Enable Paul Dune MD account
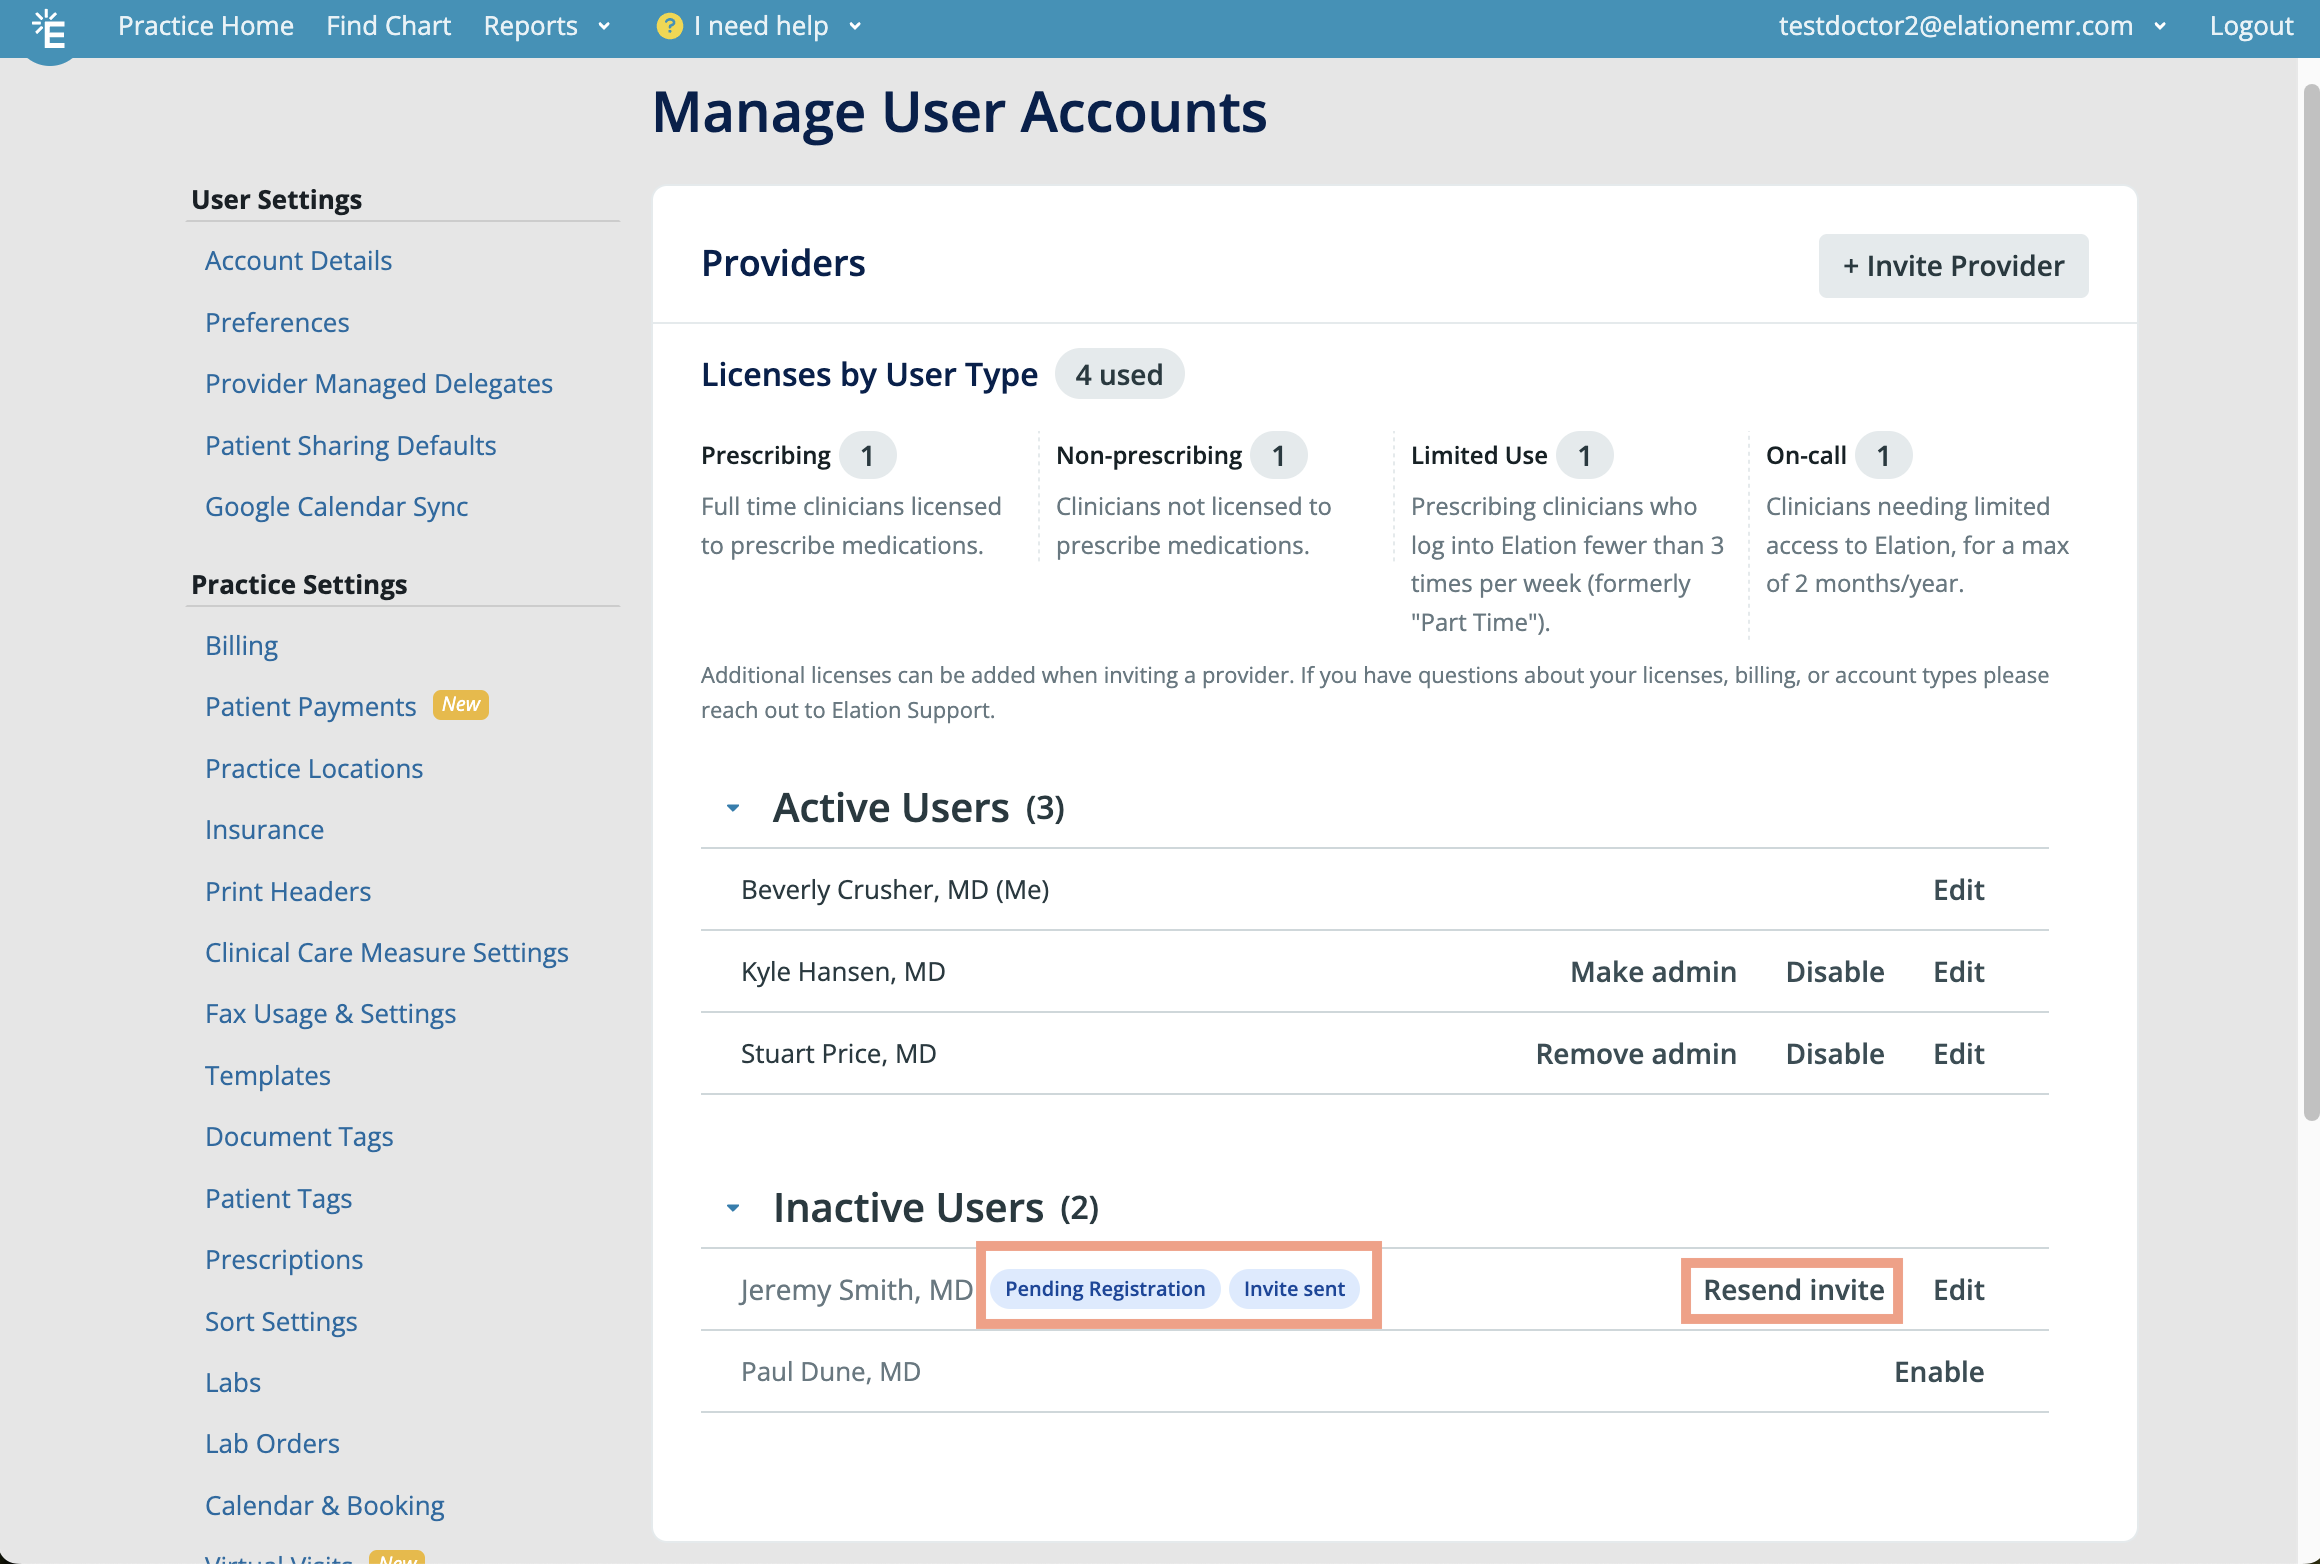This screenshot has height=1564, width=2320. coord(1938,1370)
